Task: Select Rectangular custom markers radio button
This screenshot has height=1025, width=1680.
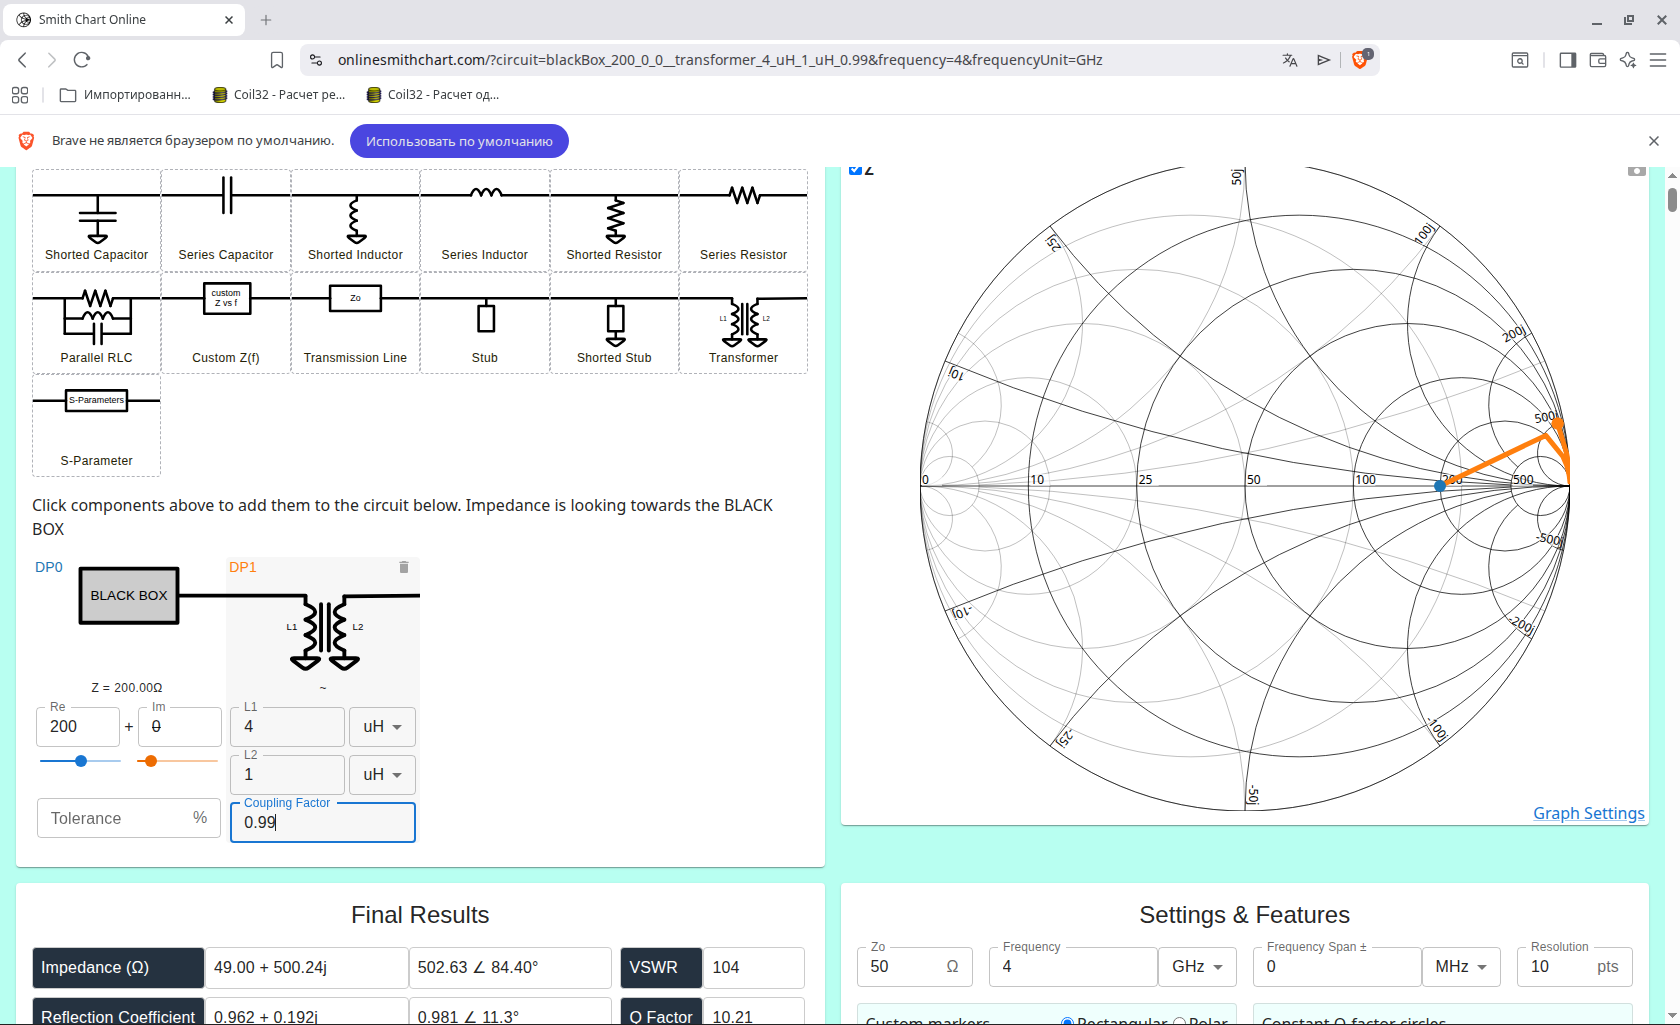Action: (x=1067, y=1021)
